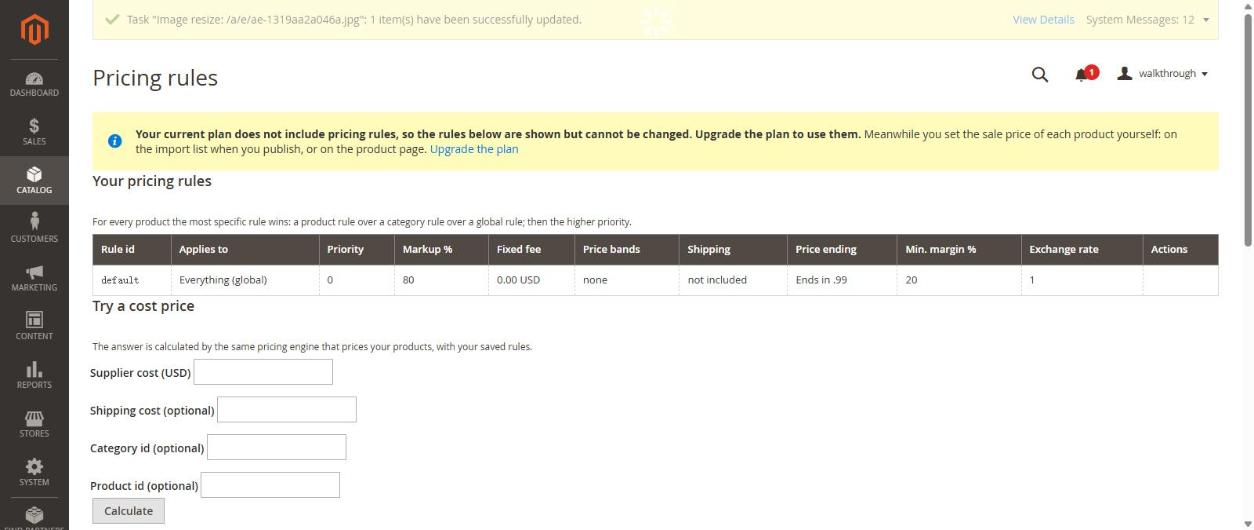The height and width of the screenshot is (530, 1254).
Task: Focus the Product id (optional) field
Action: click(270, 485)
